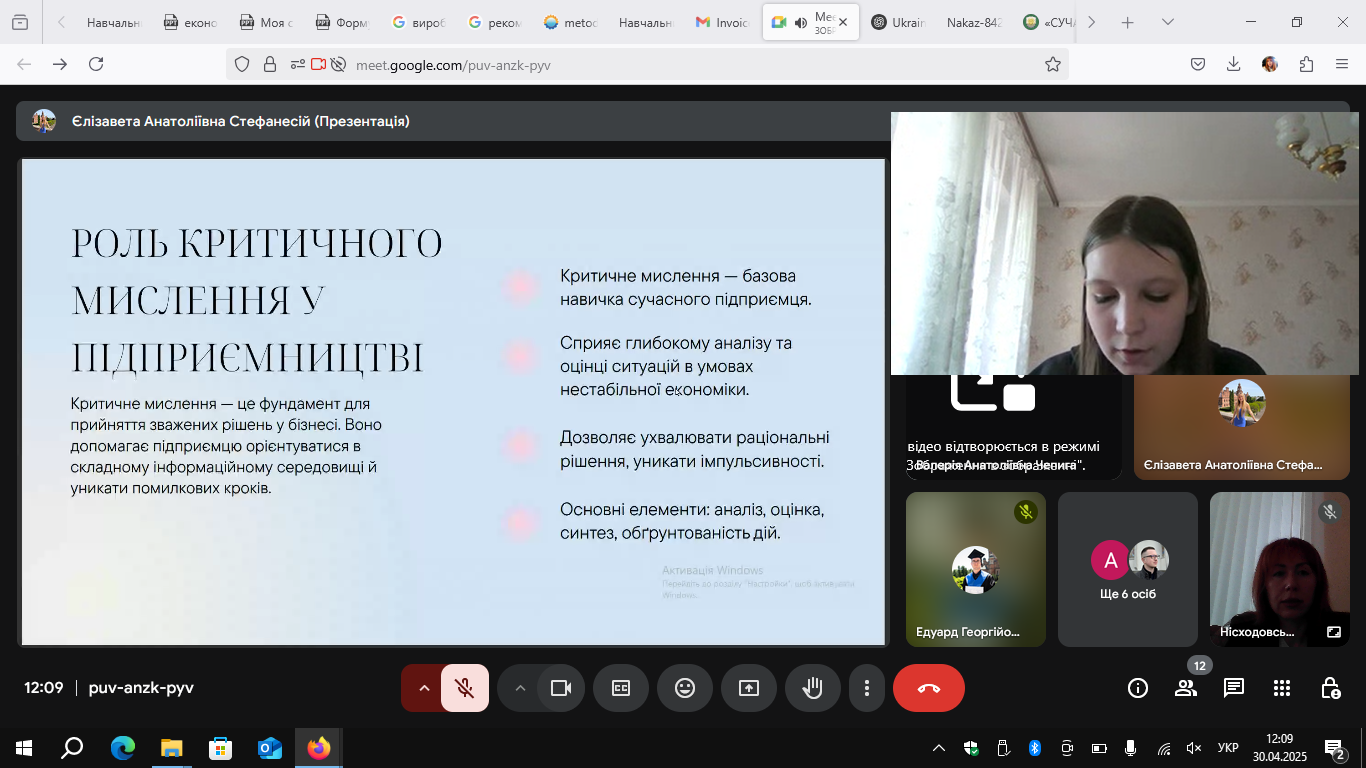
Task: Turn on closed captions
Action: pos(620,688)
